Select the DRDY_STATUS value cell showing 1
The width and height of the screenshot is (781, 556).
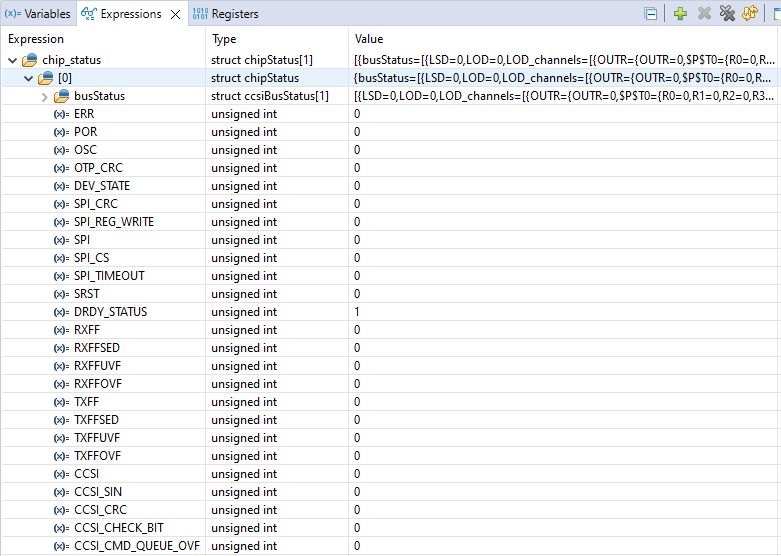357,312
